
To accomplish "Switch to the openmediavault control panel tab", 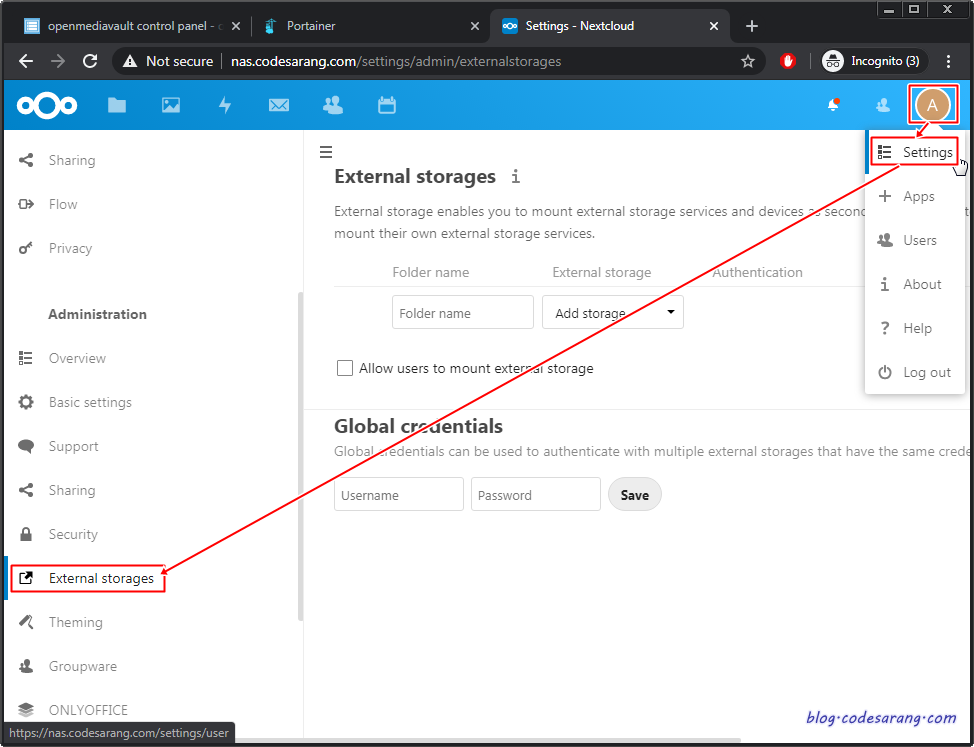I will [x=132, y=26].
